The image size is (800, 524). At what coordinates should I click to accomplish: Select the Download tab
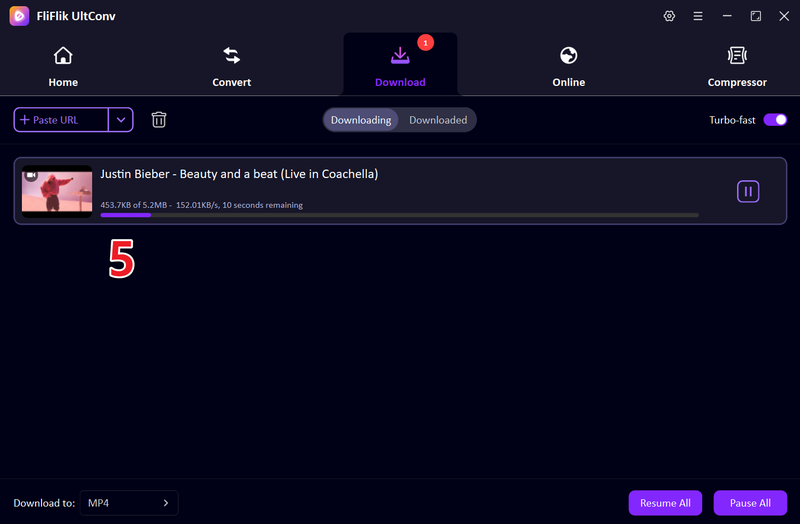[x=401, y=66]
